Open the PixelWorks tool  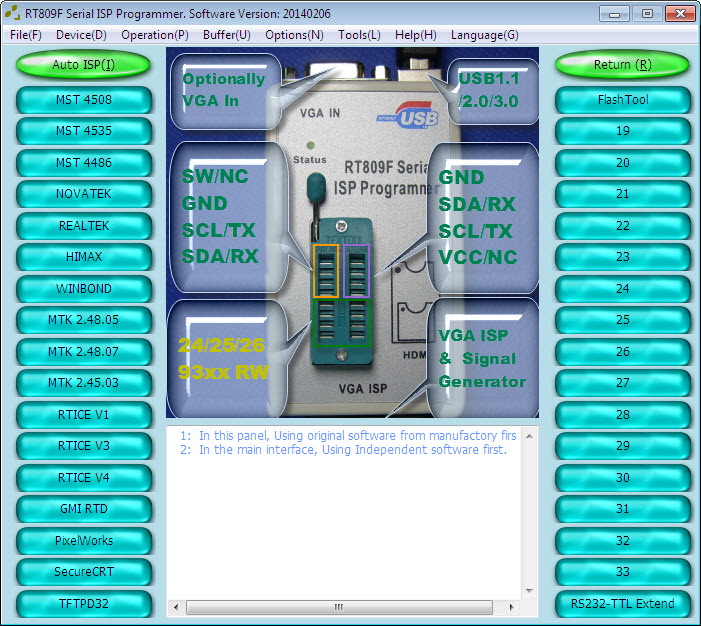click(84, 541)
